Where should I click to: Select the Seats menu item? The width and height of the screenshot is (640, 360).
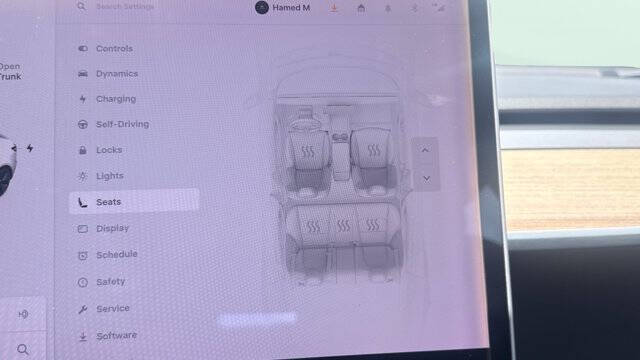pos(134,202)
